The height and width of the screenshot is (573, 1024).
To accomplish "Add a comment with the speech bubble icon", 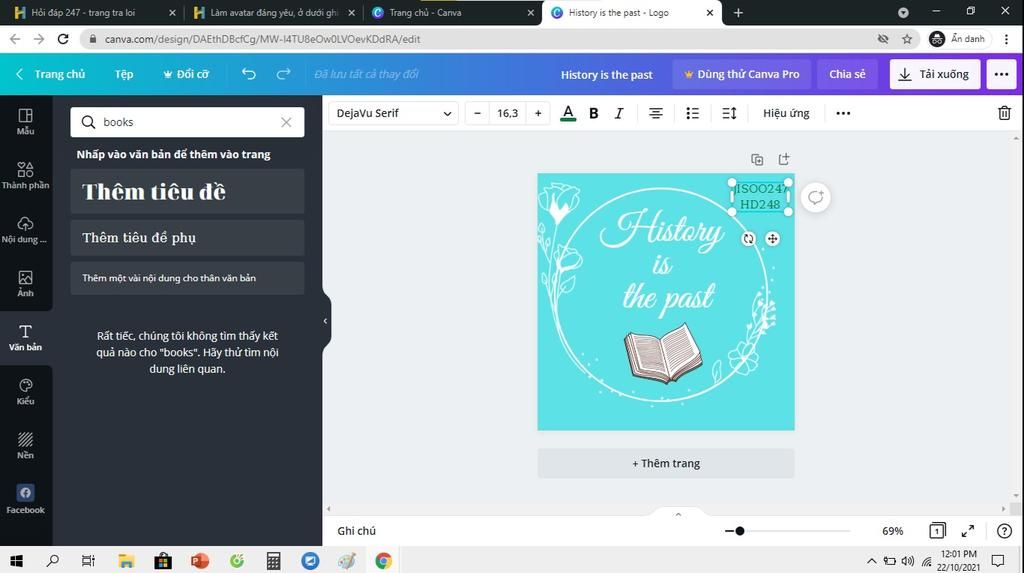I will pos(816,197).
